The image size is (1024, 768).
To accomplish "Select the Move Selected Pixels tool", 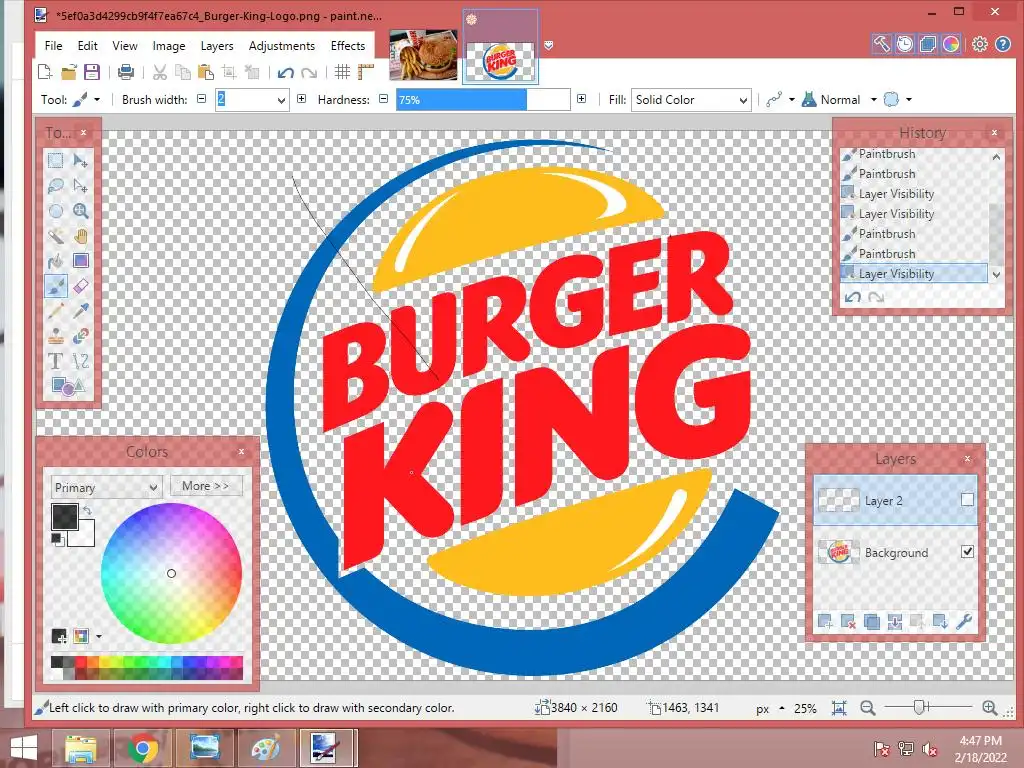I will click(80, 160).
